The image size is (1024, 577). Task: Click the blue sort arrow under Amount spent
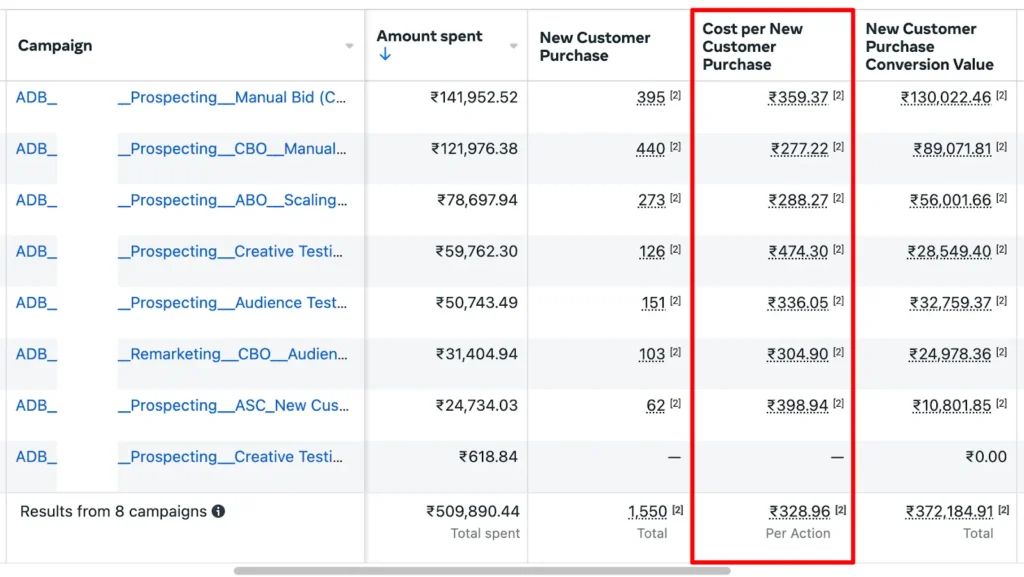coord(385,55)
